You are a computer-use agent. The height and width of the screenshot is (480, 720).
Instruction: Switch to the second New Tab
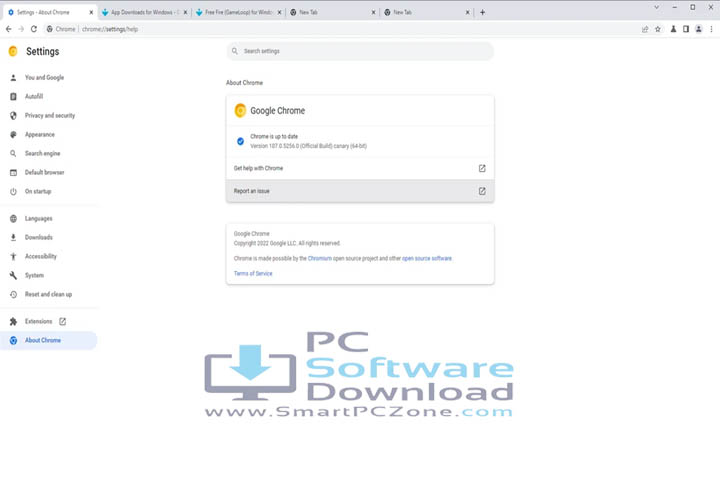pos(427,12)
